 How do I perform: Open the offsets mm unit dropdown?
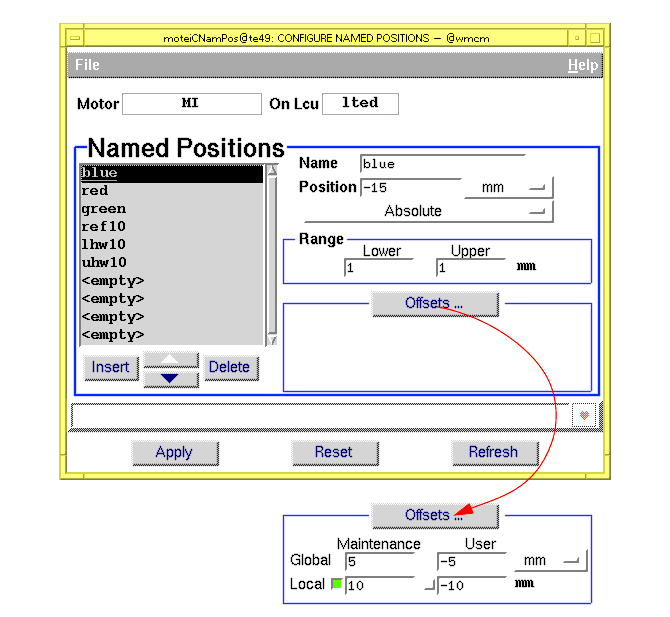[550, 561]
